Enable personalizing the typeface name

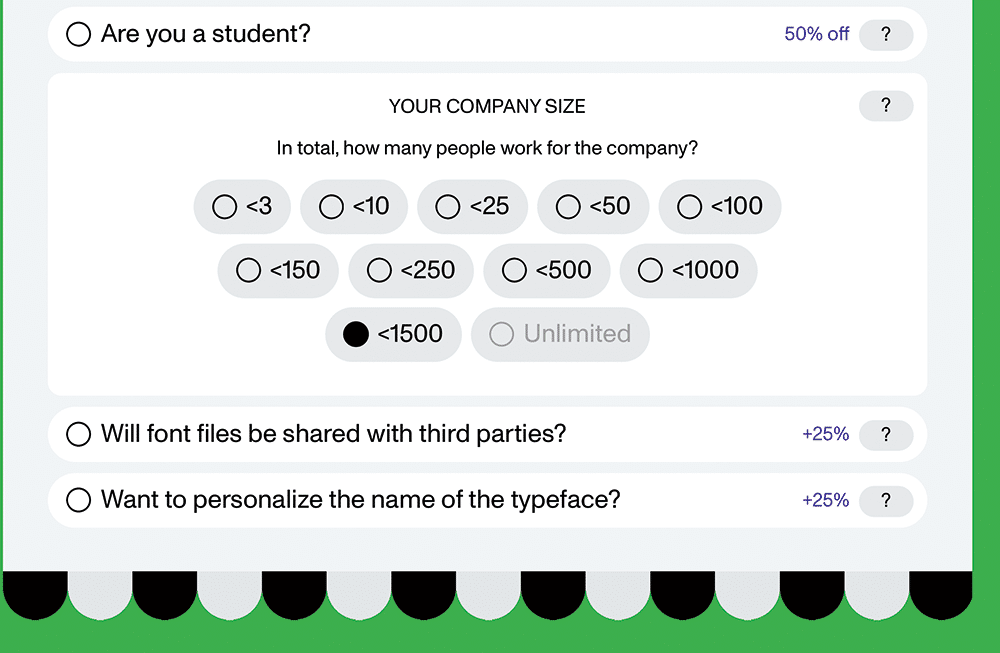click(79, 500)
